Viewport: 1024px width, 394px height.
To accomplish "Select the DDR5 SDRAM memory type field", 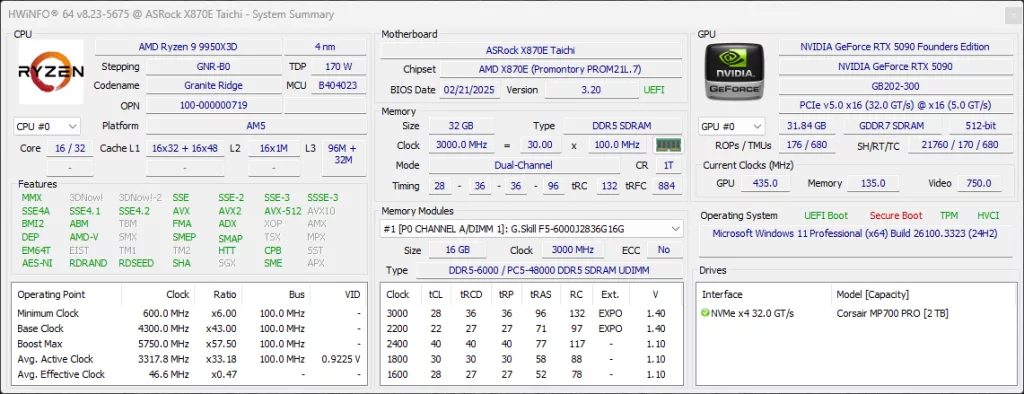I will tap(622, 126).
